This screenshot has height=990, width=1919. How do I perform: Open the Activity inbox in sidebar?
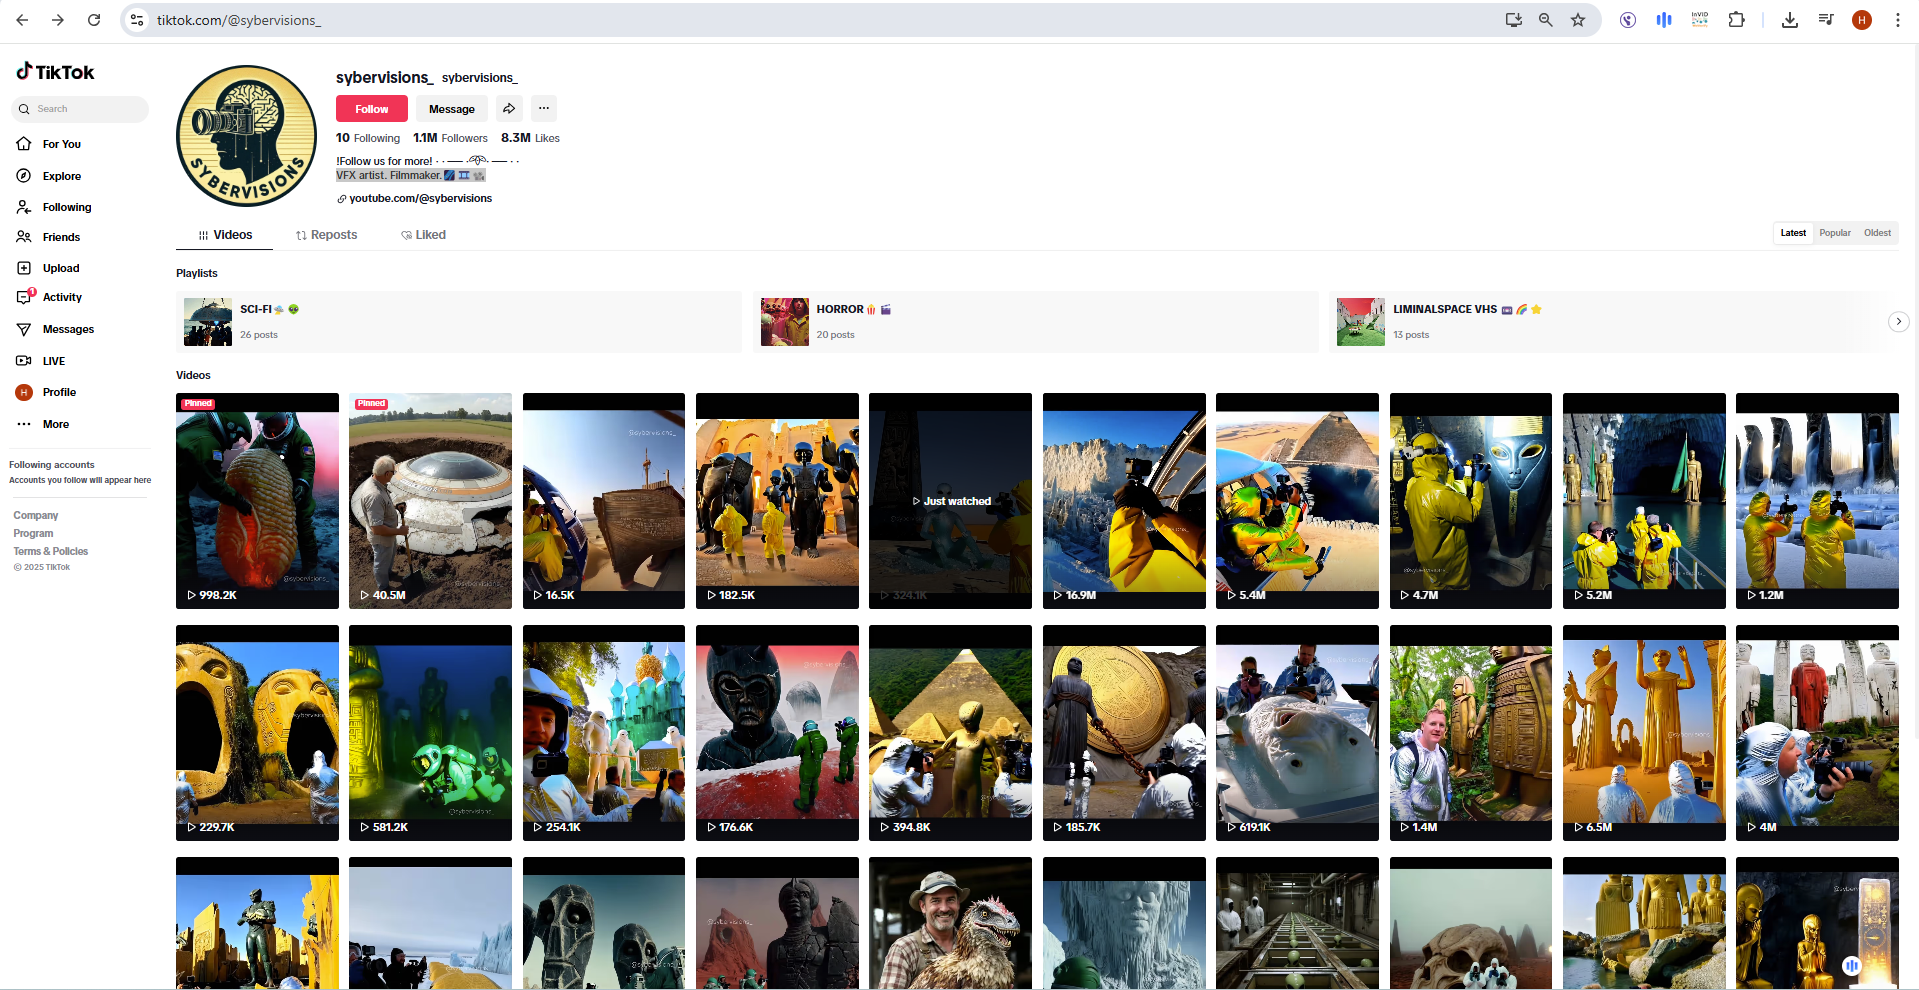(x=62, y=298)
